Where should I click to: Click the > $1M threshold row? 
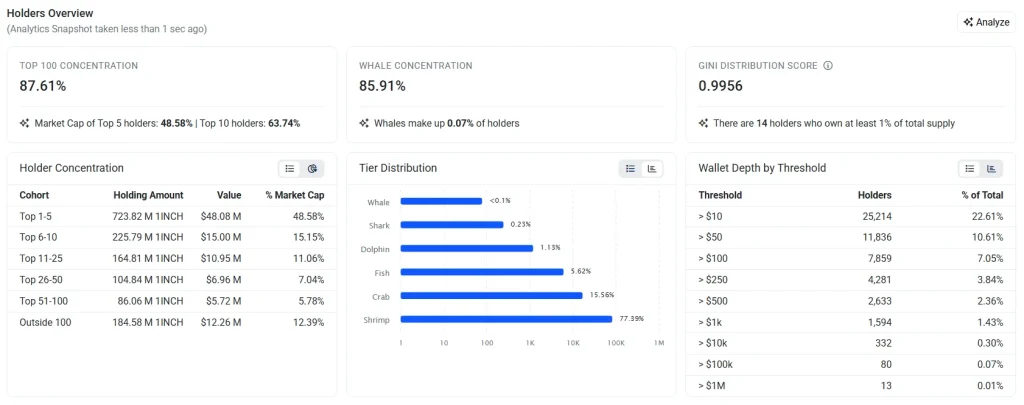850,386
